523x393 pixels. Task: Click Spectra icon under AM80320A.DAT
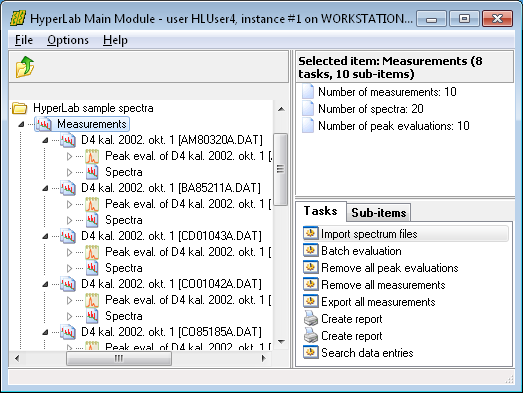[92, 172]
